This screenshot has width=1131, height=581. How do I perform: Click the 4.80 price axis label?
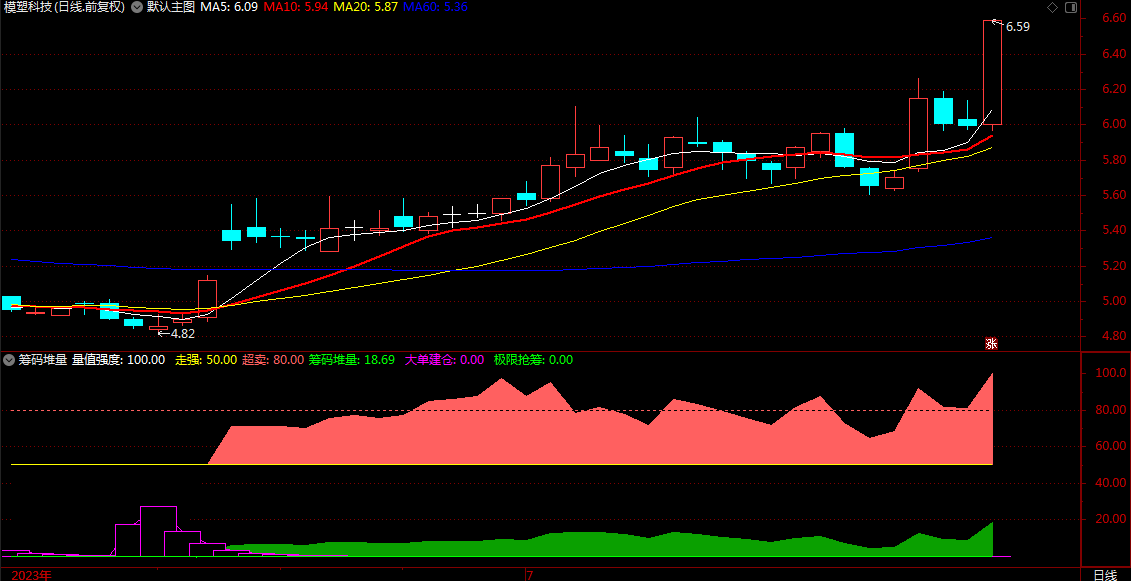tap(1115, 336)
